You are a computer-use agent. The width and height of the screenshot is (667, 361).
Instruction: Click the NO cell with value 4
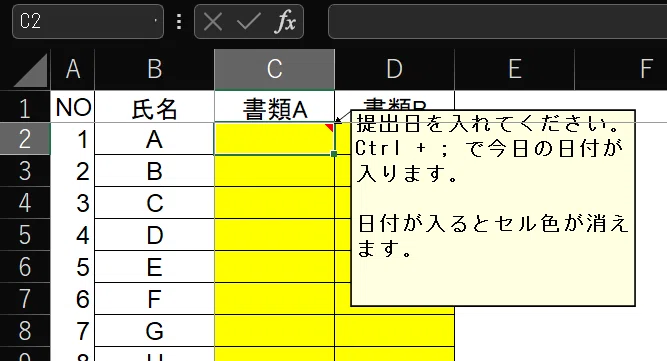[x=73, y=235]
